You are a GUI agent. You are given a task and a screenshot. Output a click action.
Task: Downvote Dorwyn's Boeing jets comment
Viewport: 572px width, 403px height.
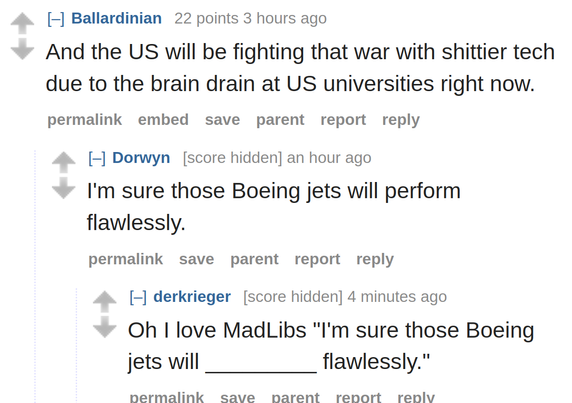click(x=63, y=188)
